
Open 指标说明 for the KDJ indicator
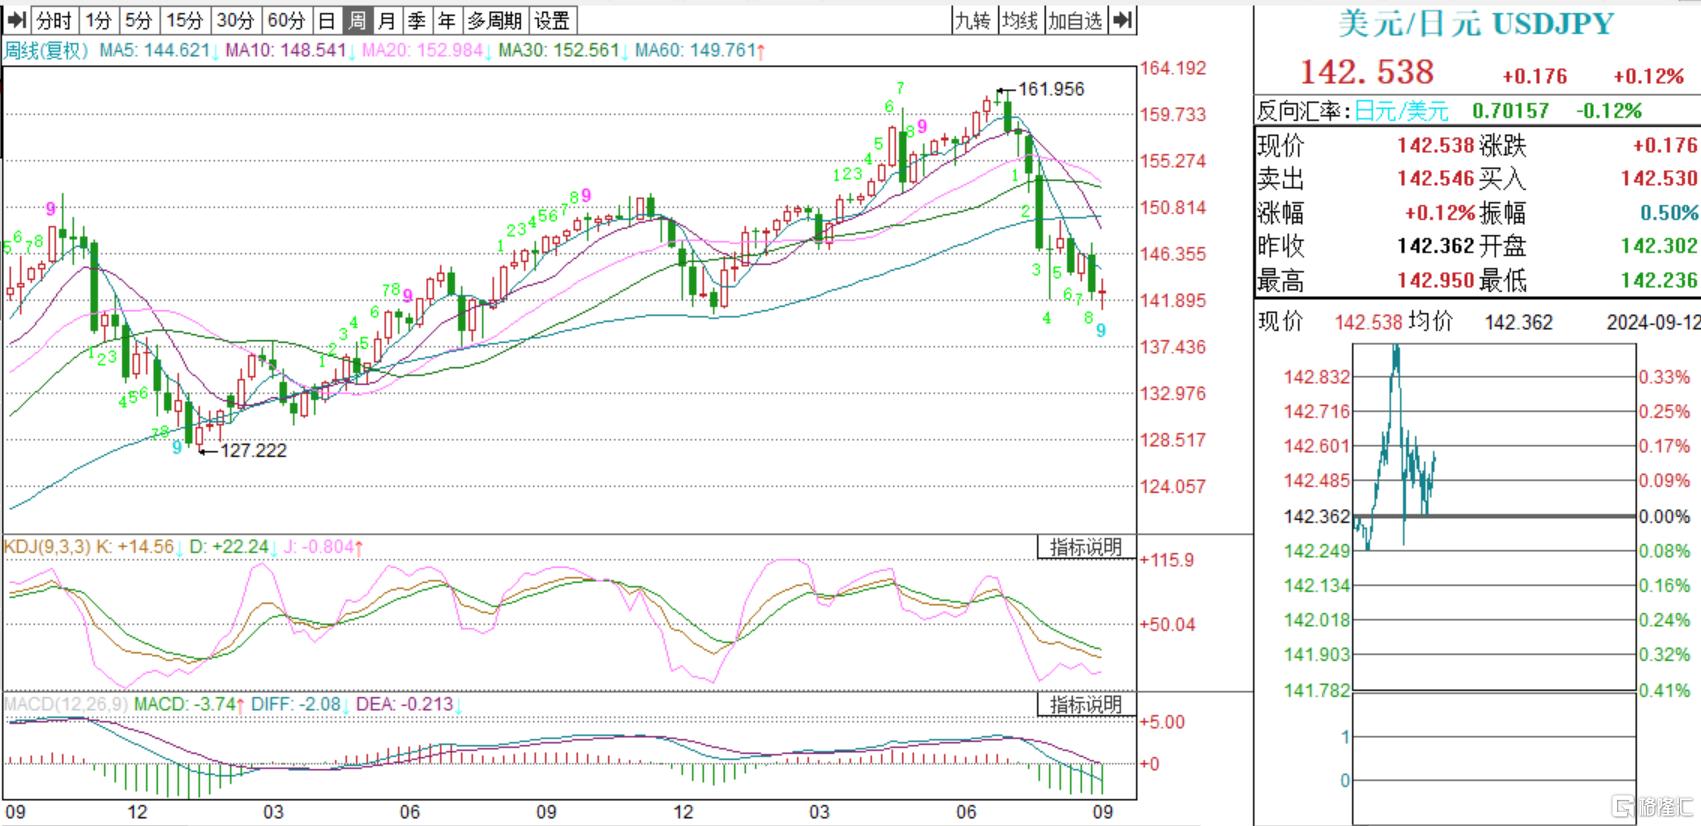1086,547
